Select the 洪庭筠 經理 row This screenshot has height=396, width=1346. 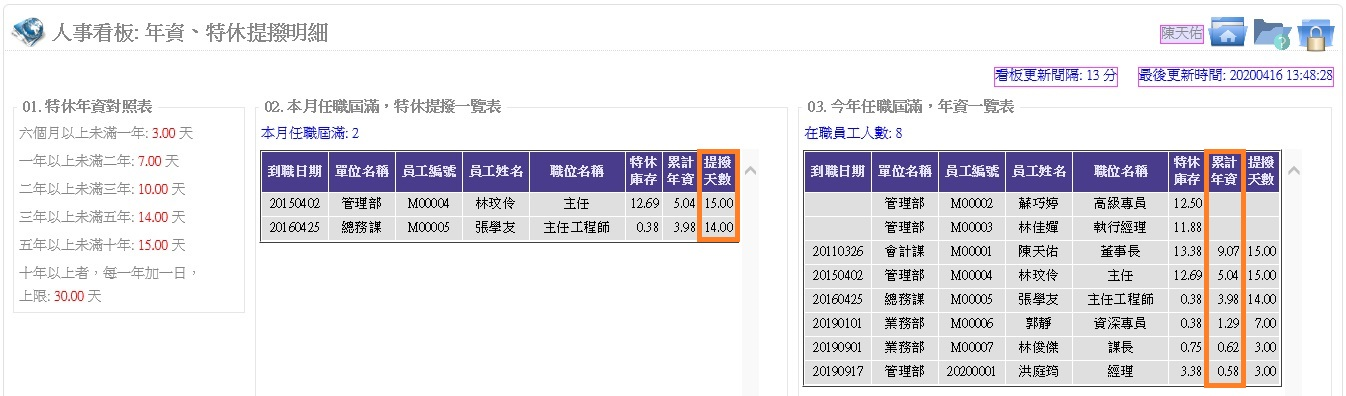(x=1042, y=371)
